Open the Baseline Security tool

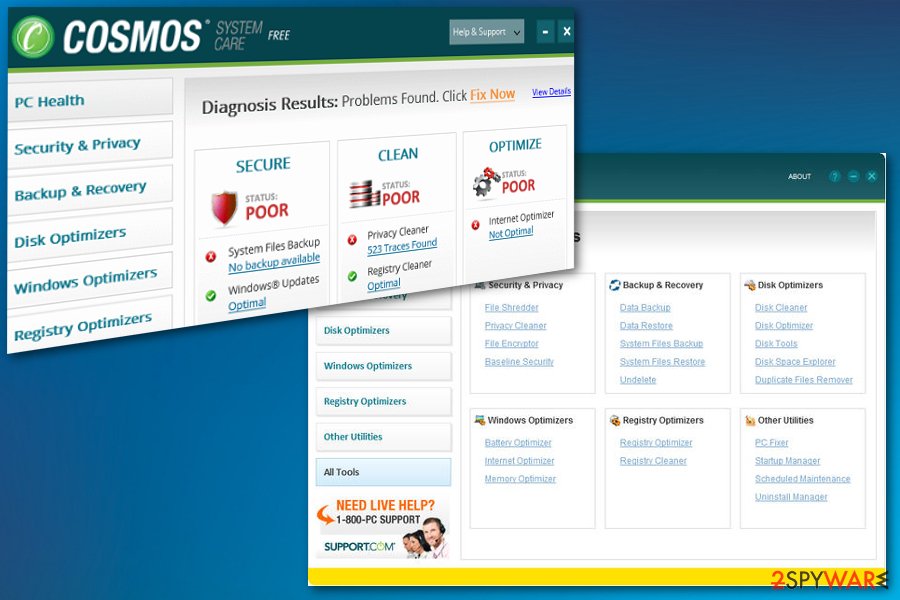click(519, 362)
